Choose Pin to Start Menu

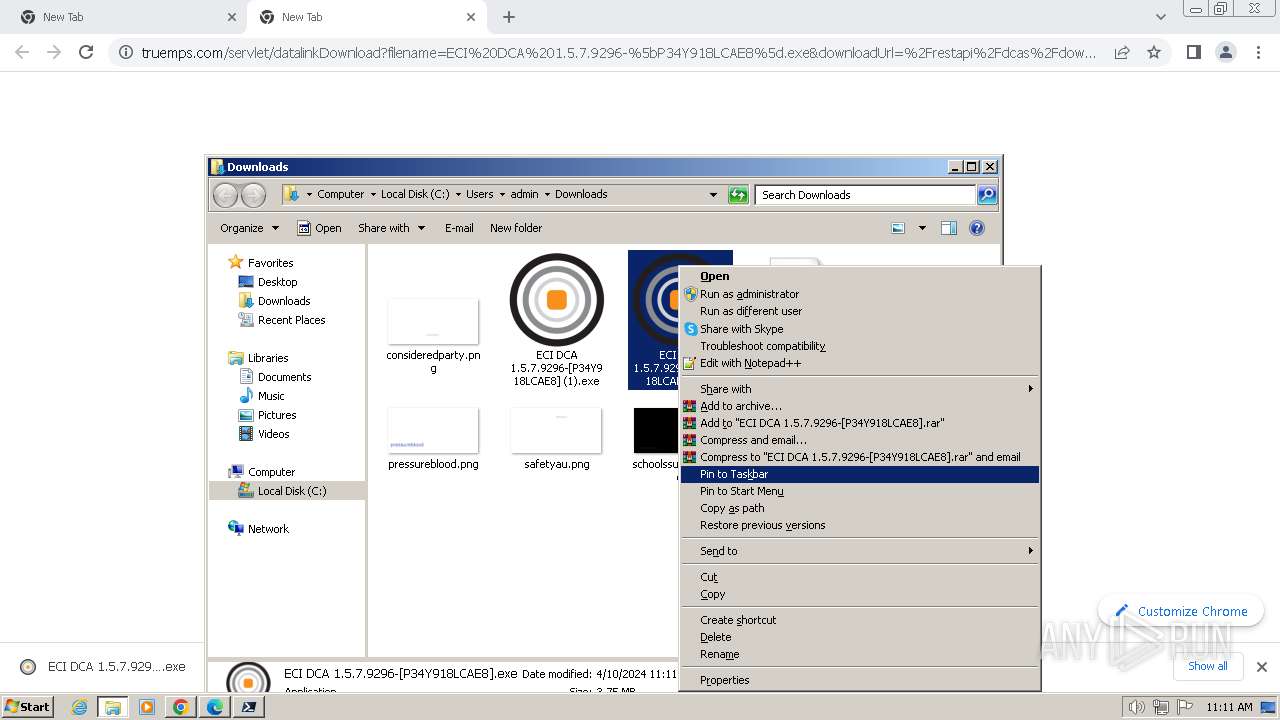point(860,491)
